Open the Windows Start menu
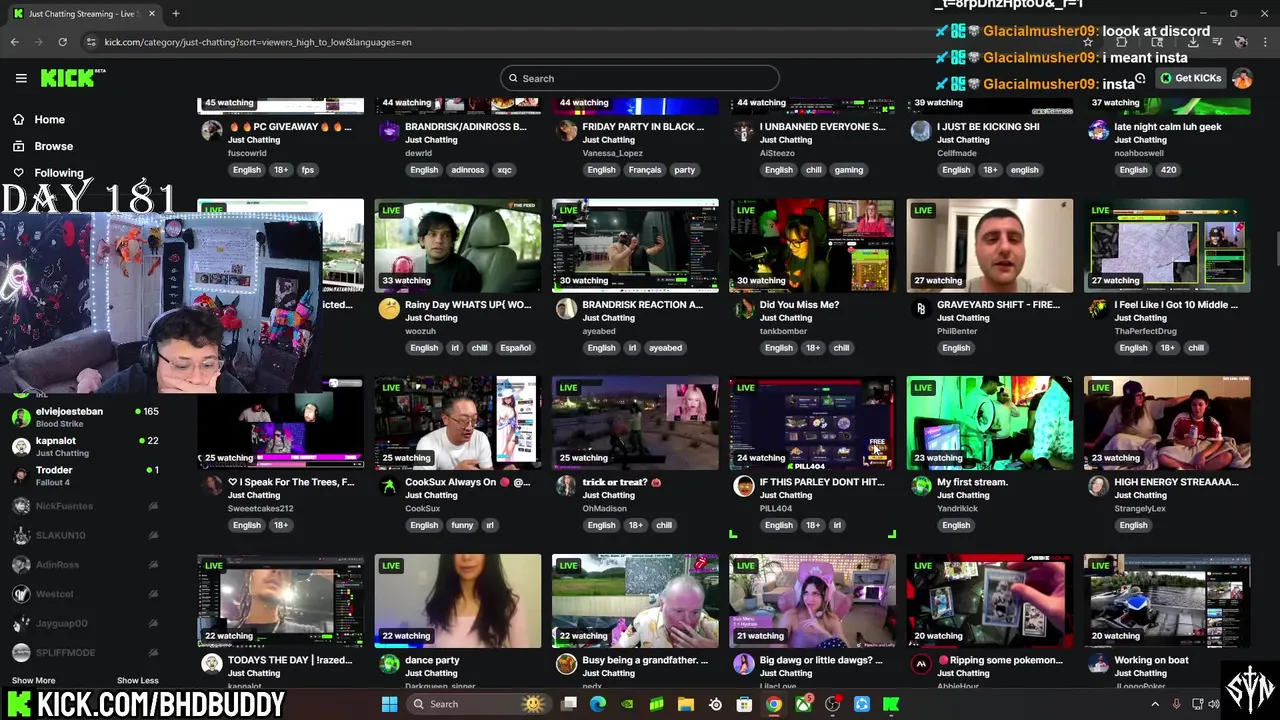1280x720 pixels. point(389,704)
